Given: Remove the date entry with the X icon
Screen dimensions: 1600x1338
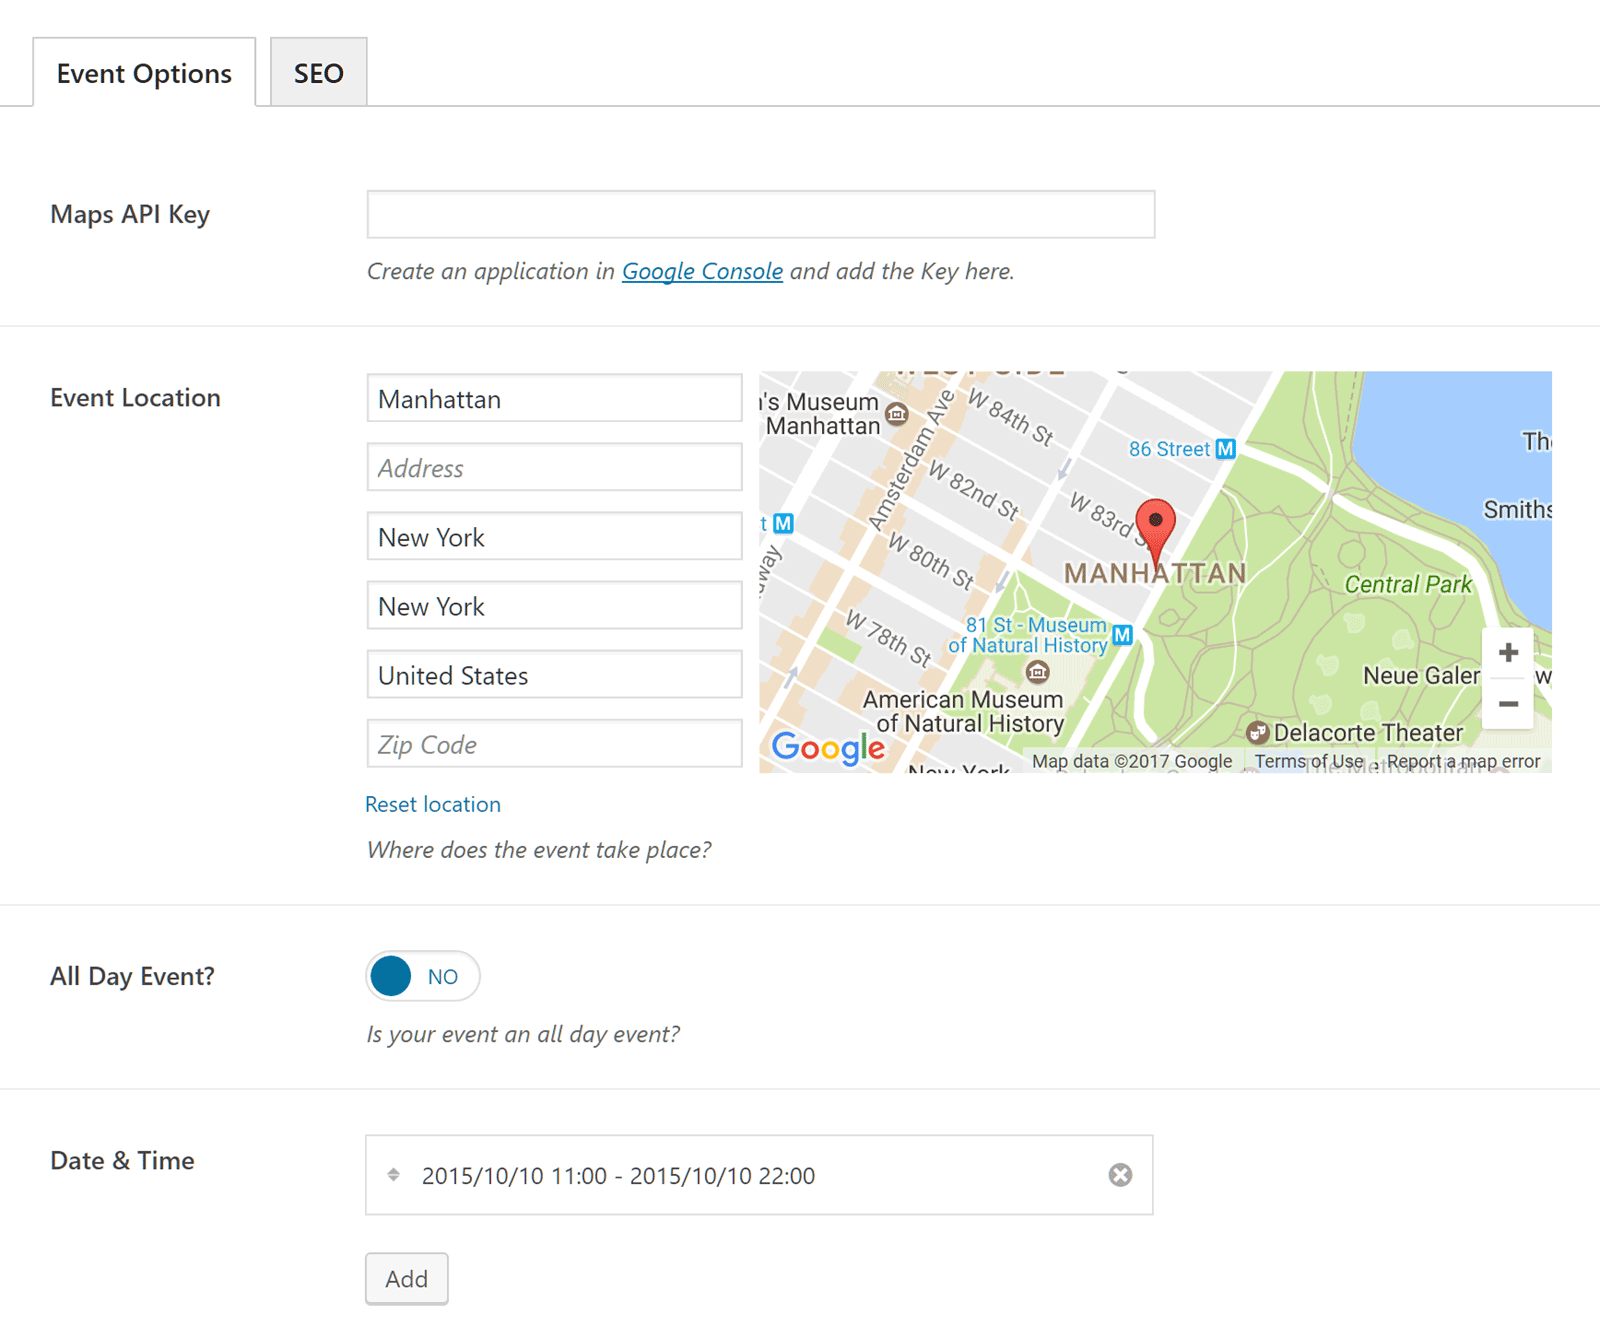Looking at the screenshot, I should [x=1120, y=1175].
